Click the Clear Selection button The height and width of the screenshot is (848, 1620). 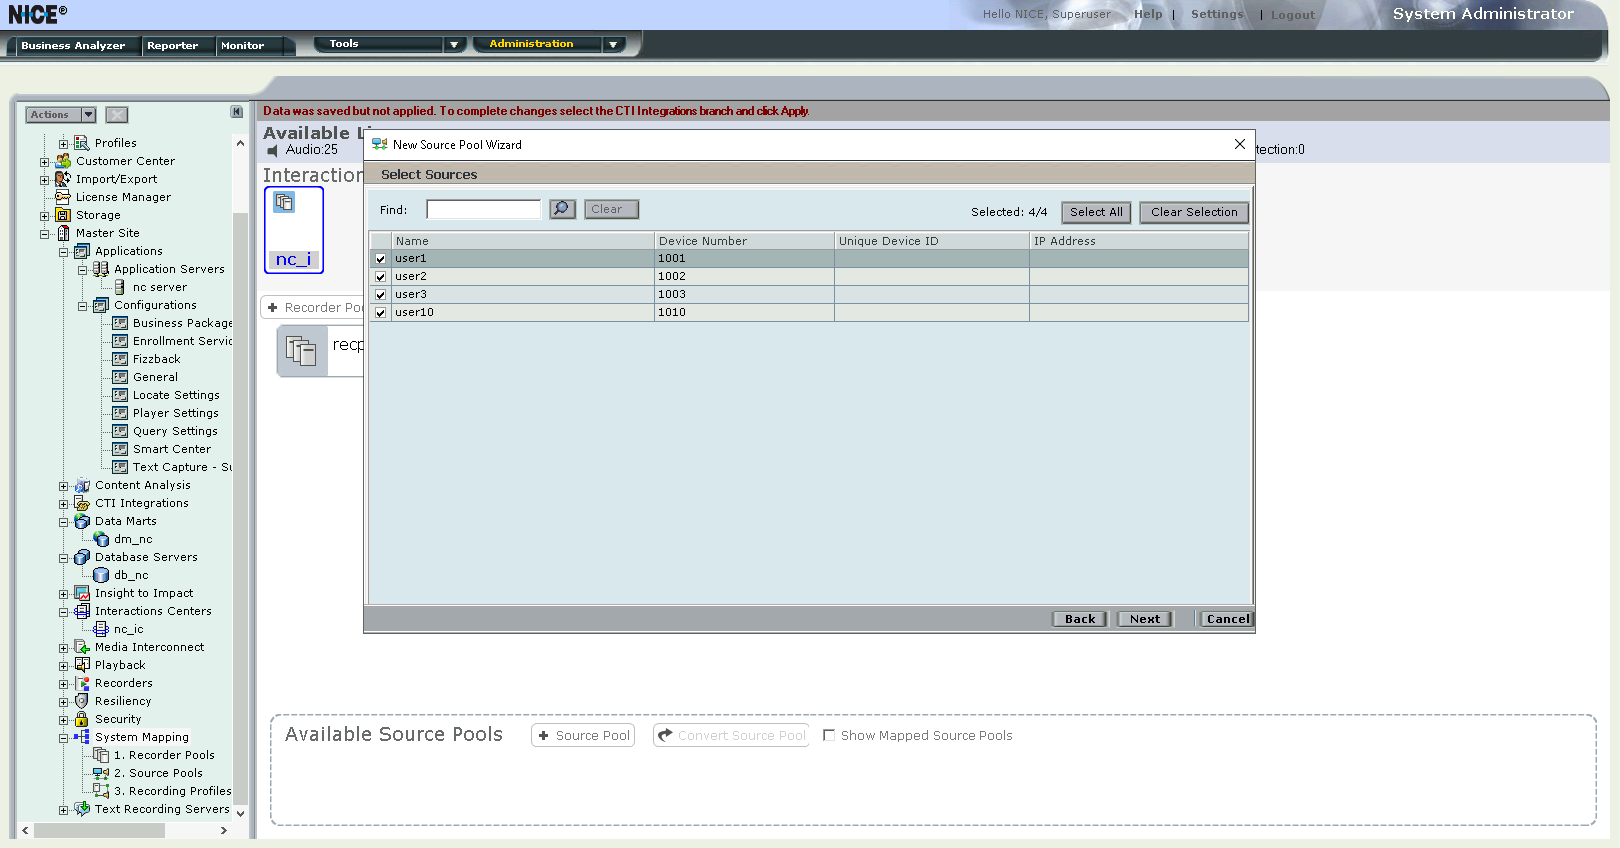[1193, 212]
